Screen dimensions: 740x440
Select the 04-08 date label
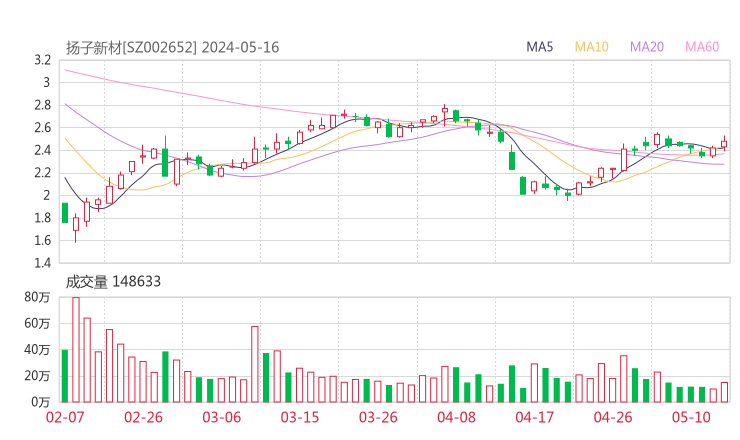click(x=456, y=417)
